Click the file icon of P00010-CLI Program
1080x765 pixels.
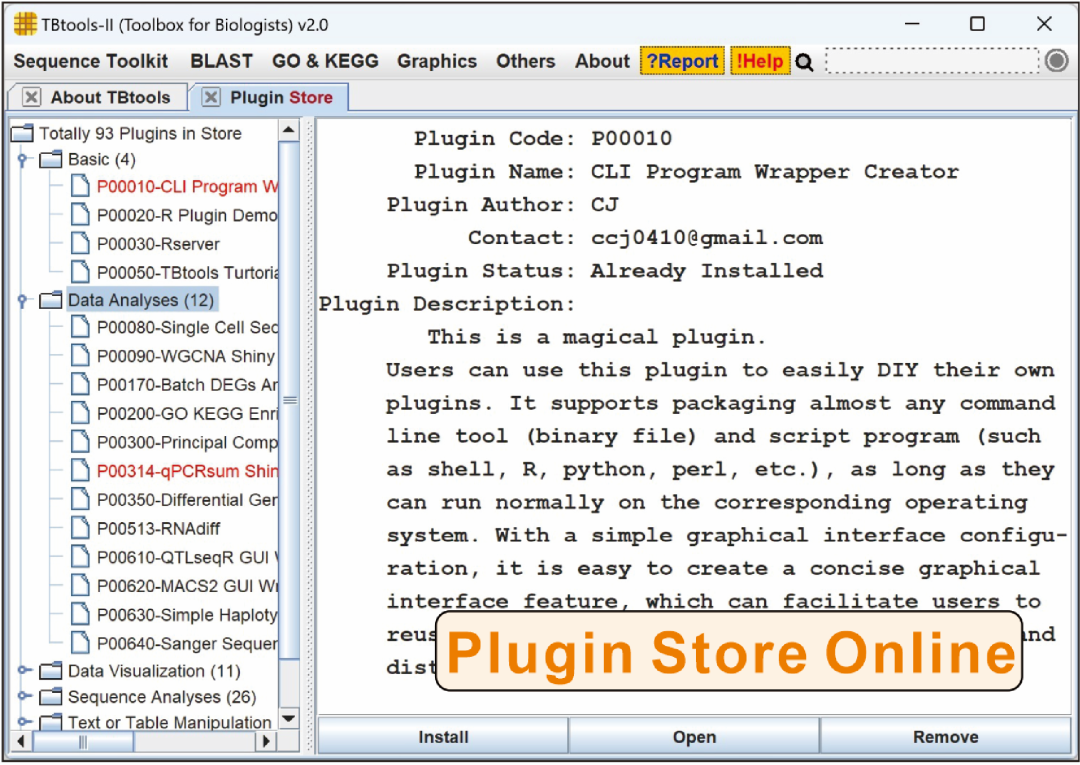click(81, 186)
